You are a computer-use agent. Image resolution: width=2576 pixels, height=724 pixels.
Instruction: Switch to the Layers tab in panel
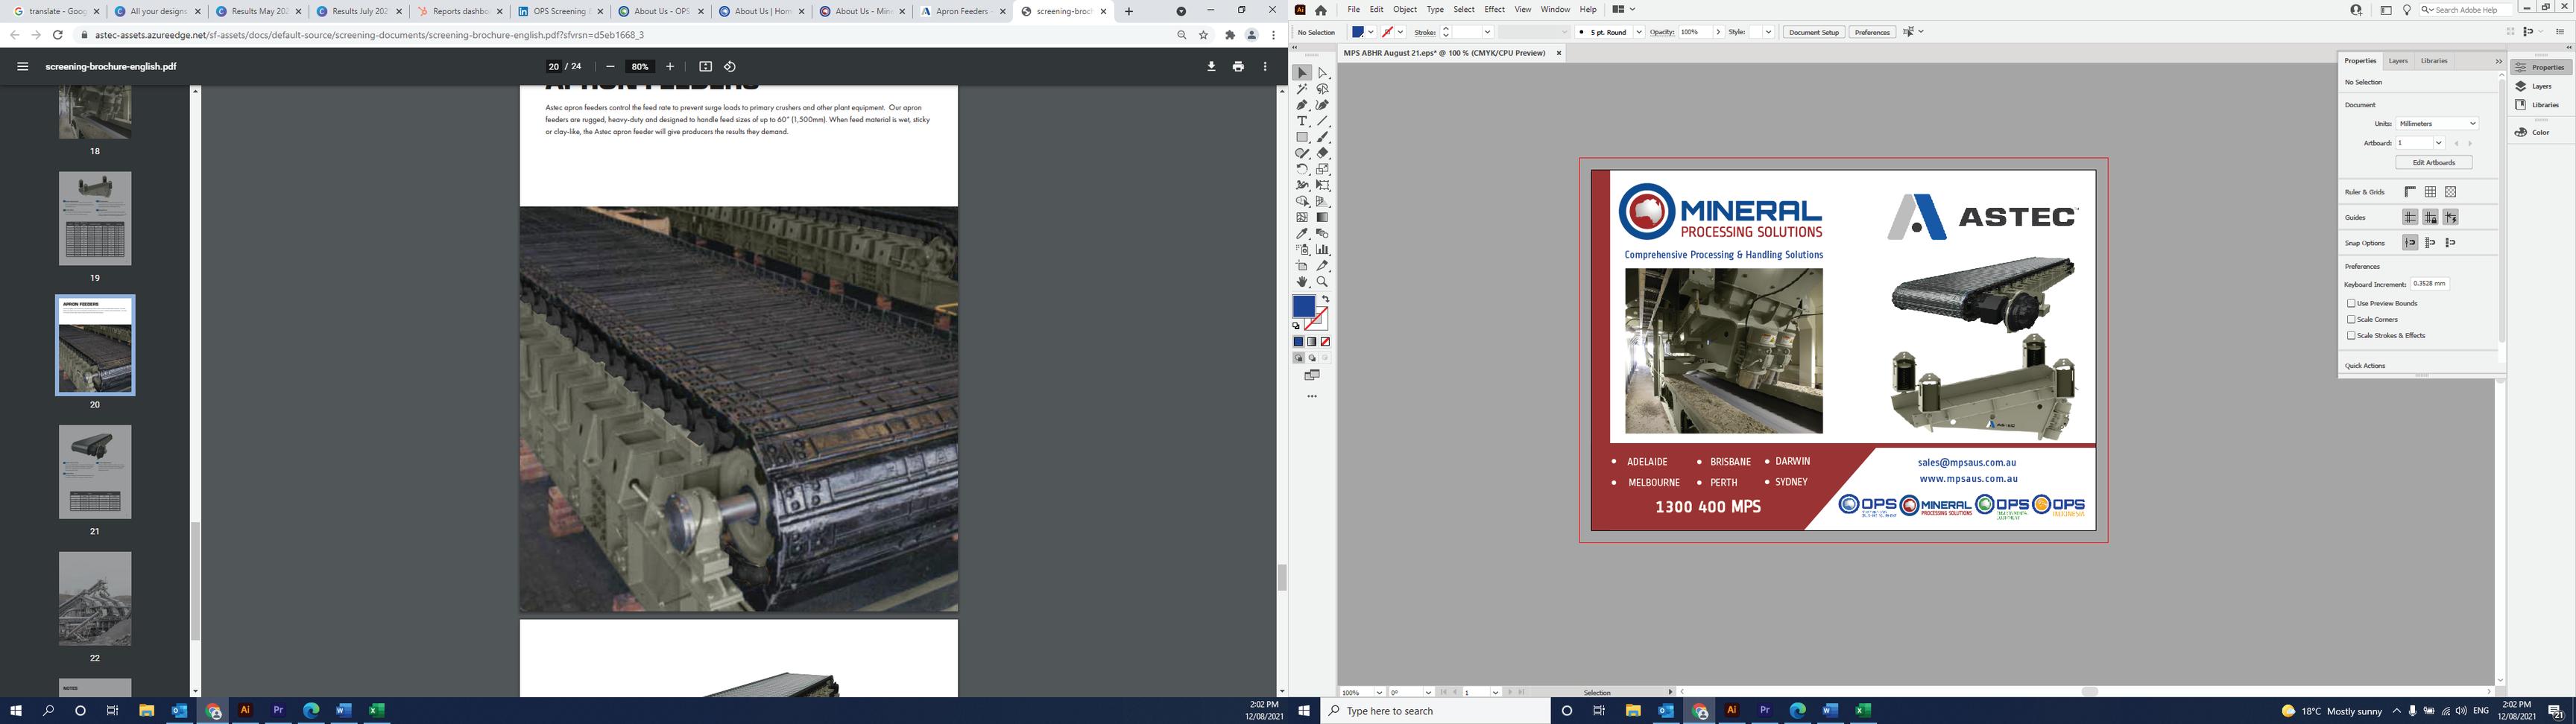2398,61
